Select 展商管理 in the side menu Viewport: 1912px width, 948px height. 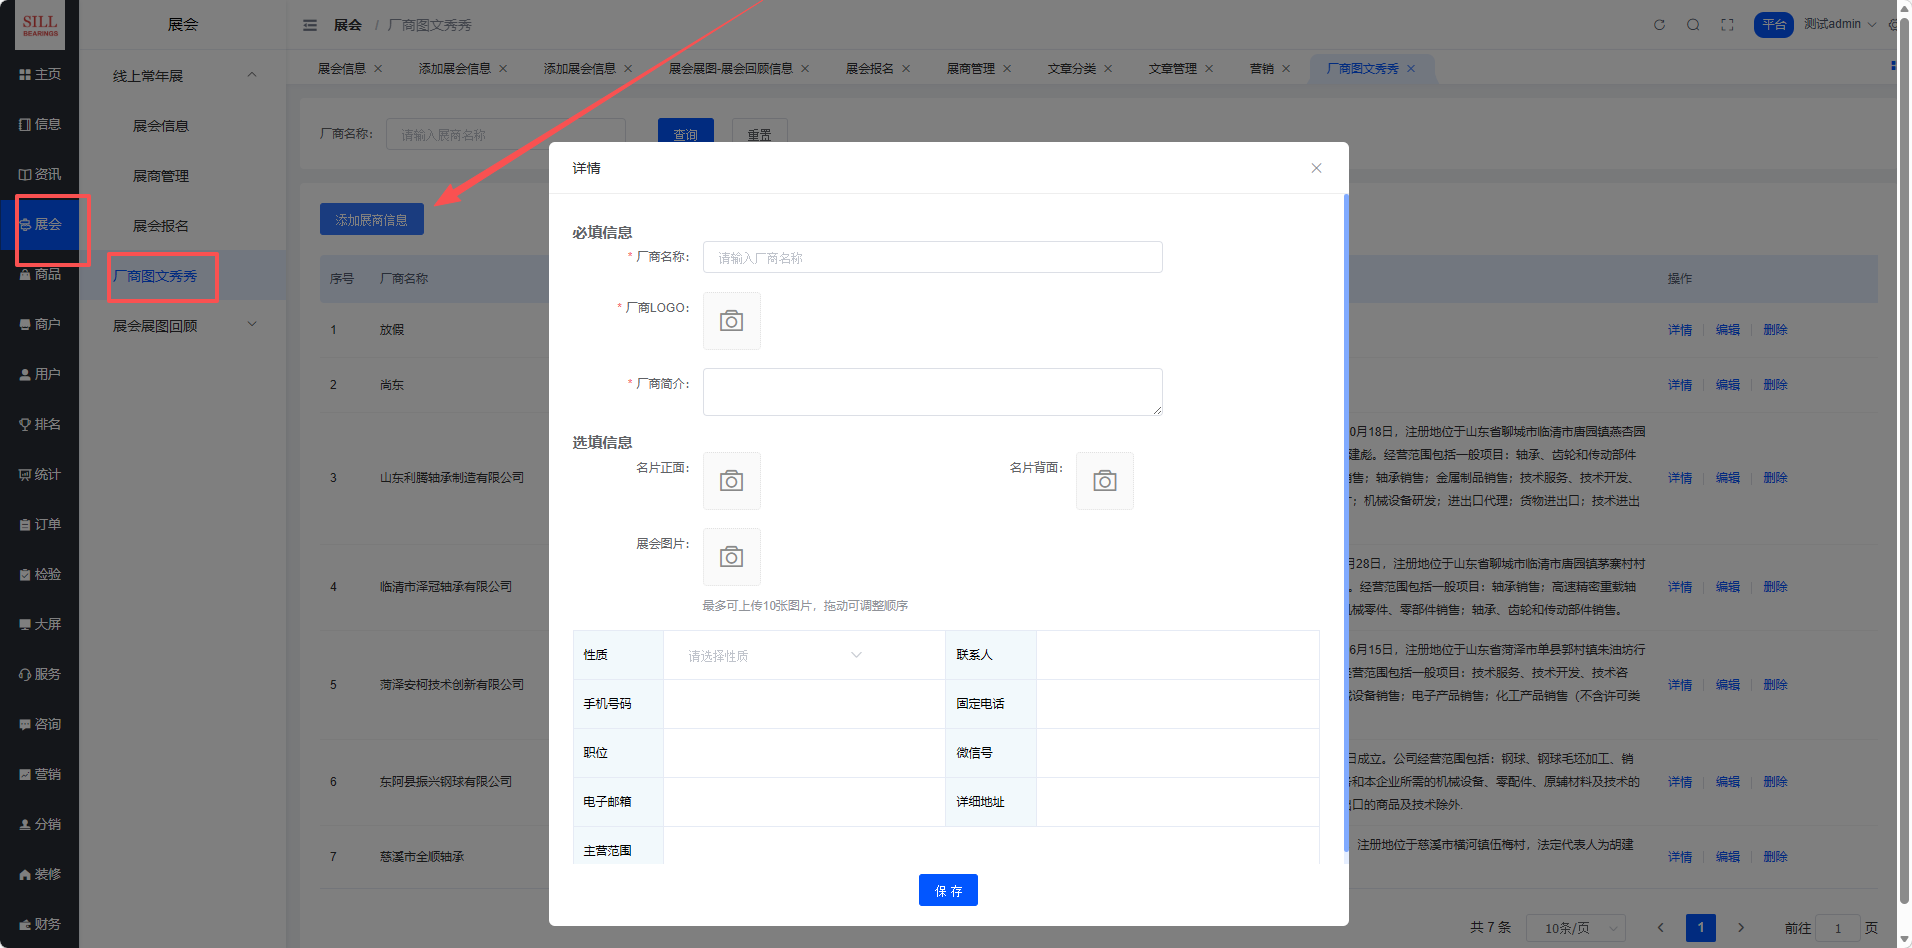point(161,176)
